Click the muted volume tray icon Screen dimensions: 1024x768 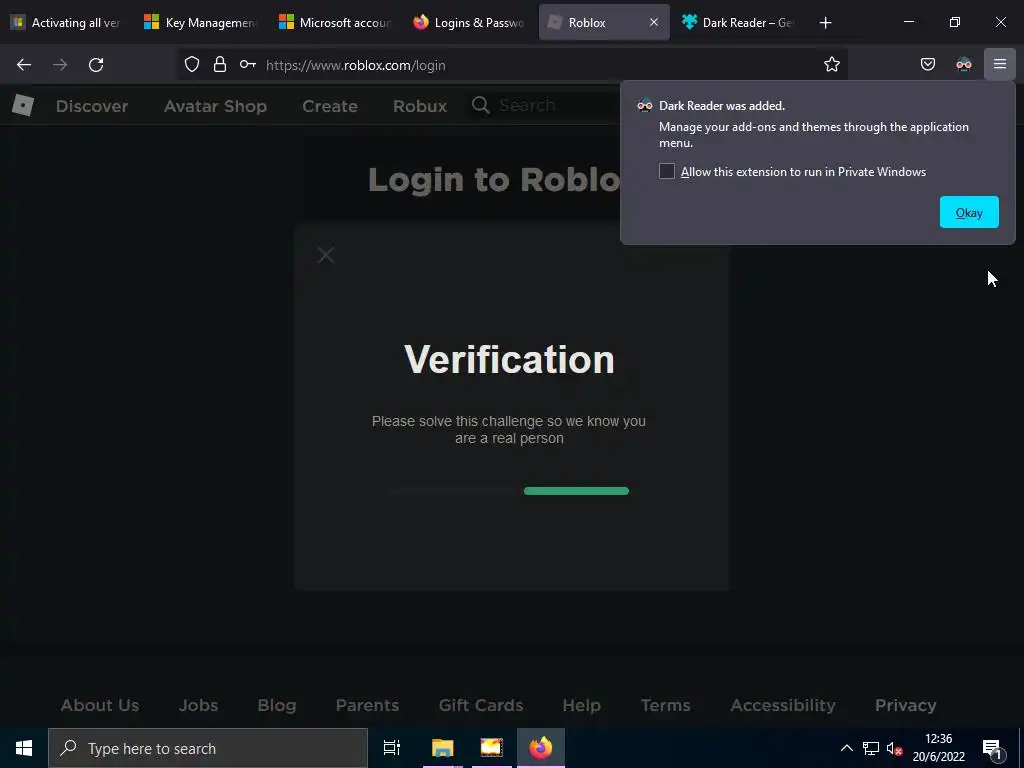click(894, 748)
